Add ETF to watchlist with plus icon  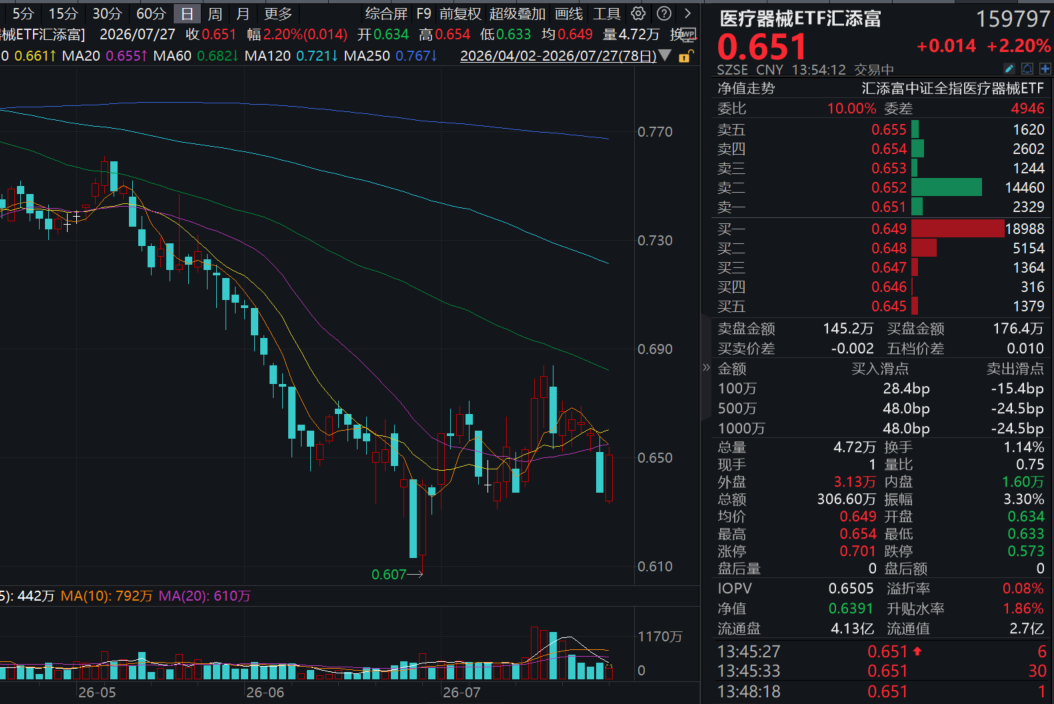click(x=1045, y=69)
